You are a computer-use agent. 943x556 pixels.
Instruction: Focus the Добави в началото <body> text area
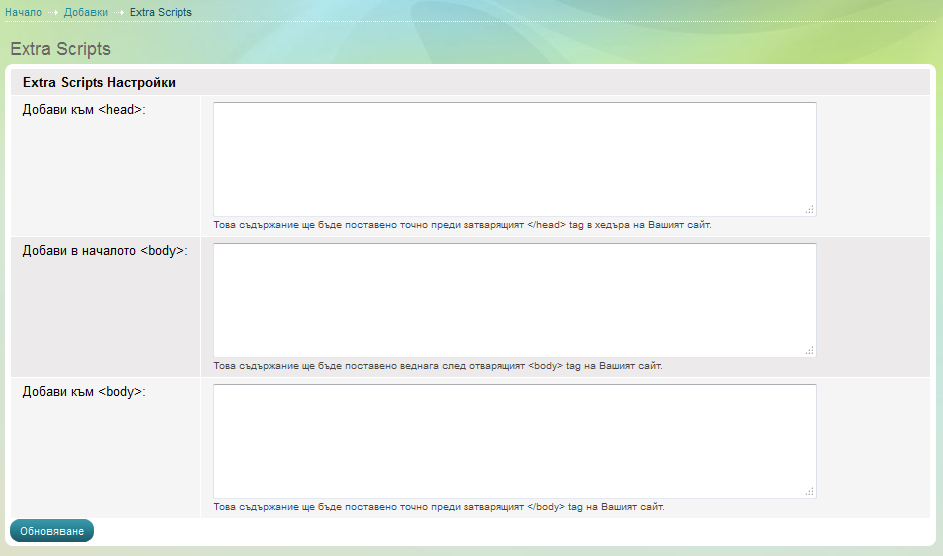coord(514,299)
